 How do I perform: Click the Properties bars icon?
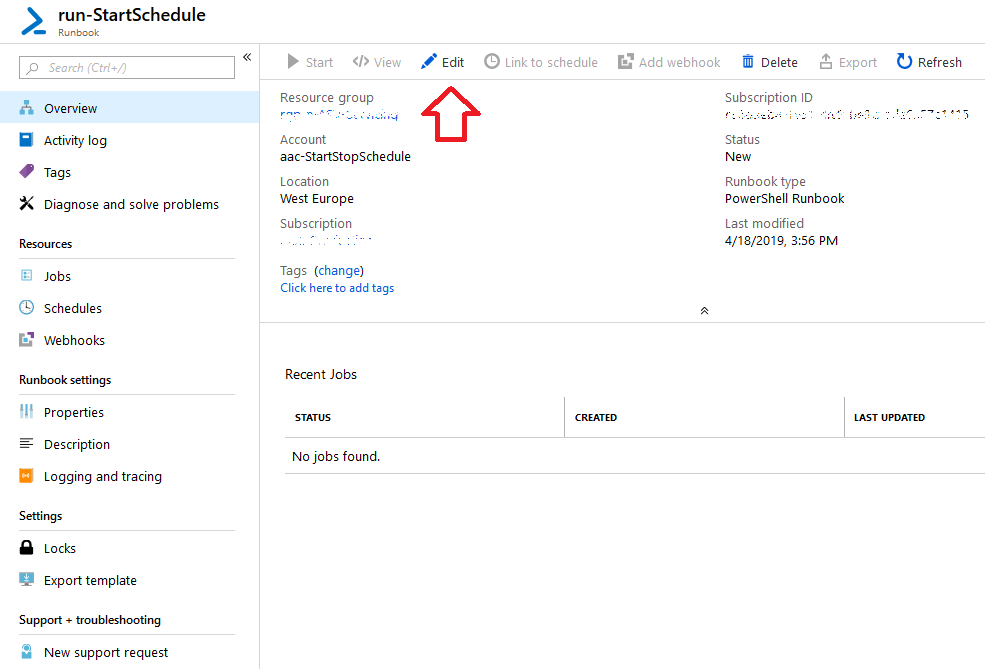26,412
